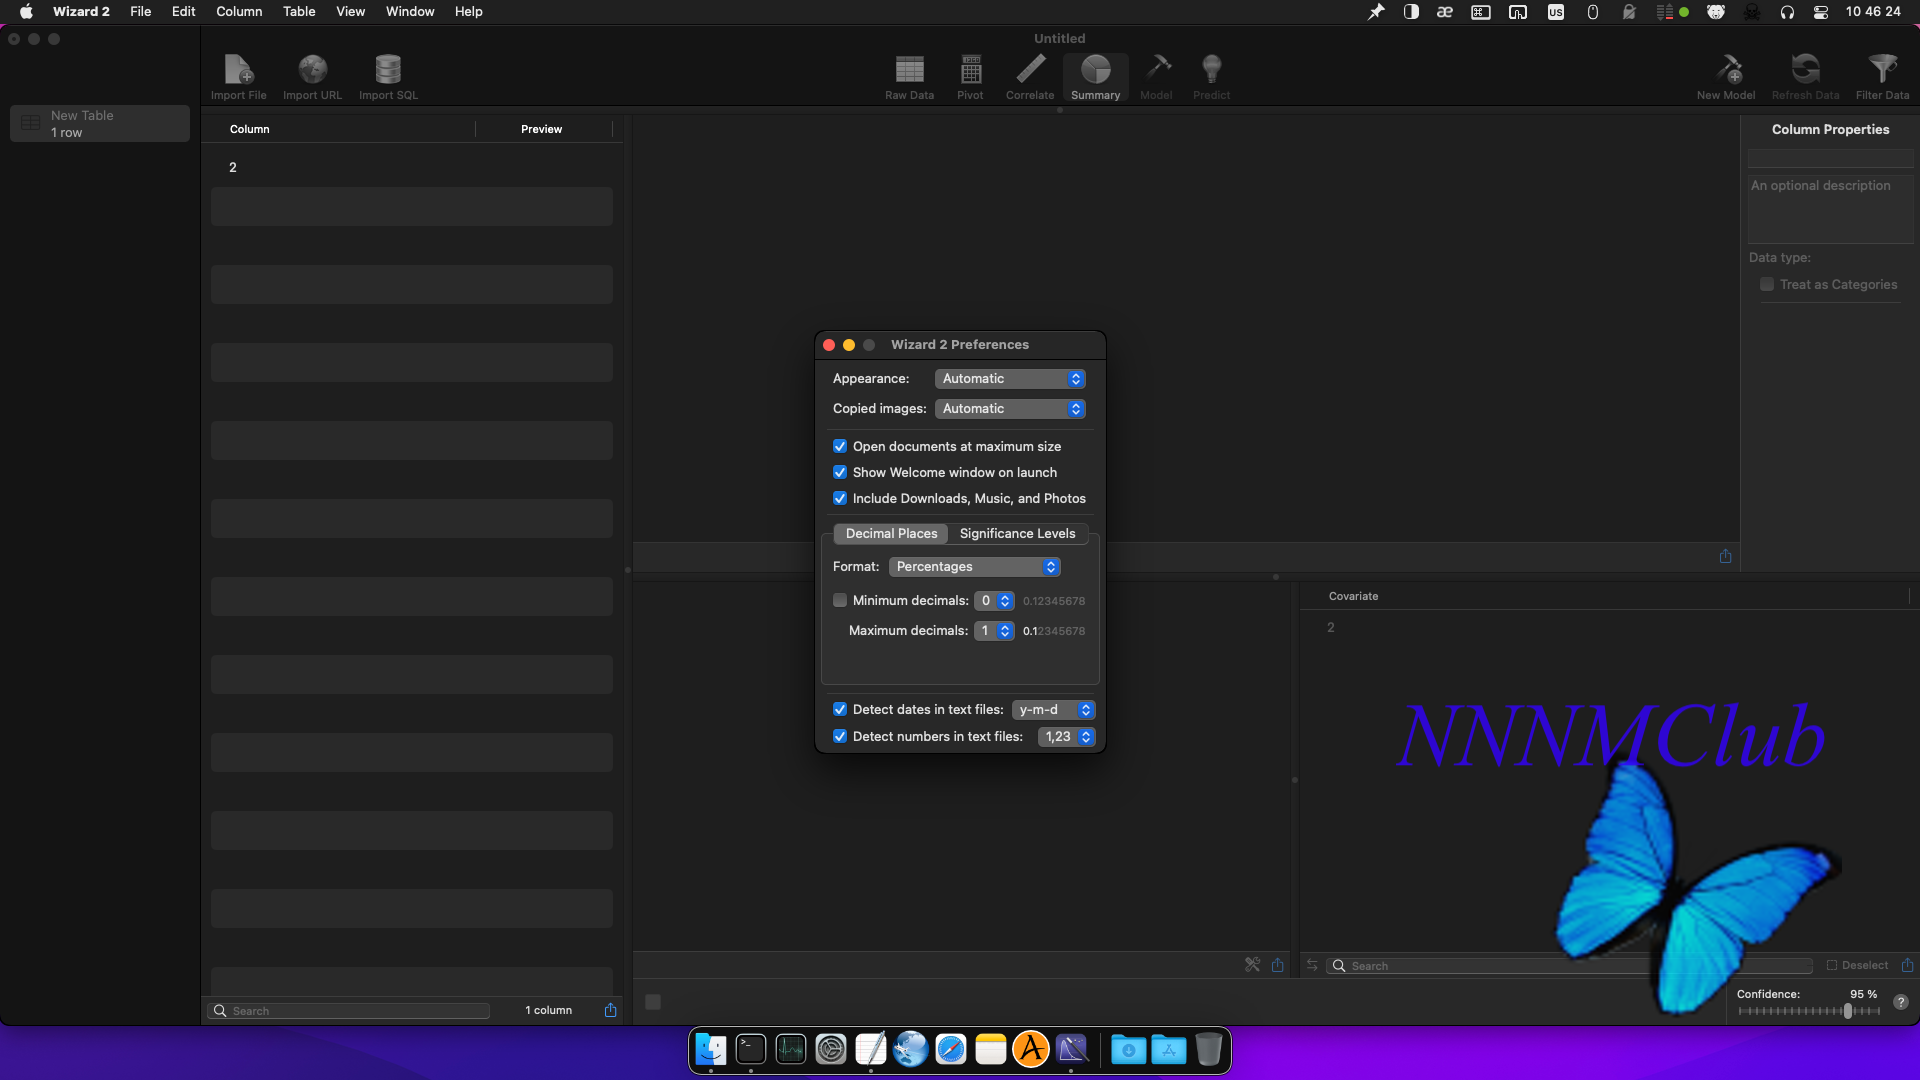Open the Copied images dropdown
The image size is (1920, 1080).
click(1010, 408)
